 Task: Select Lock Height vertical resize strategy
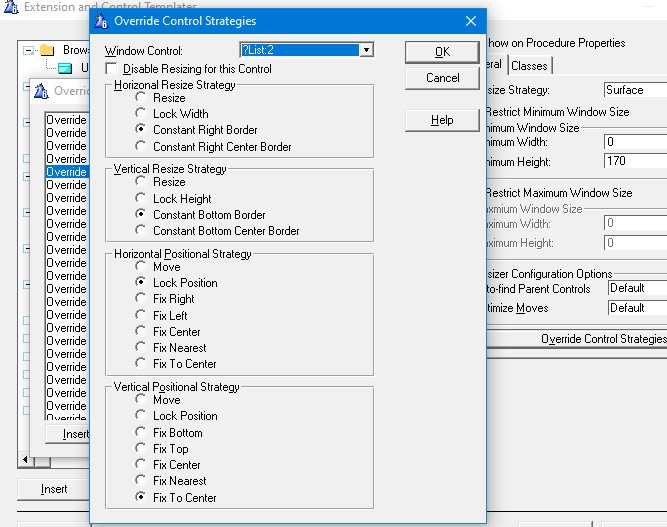coord(141,199)
